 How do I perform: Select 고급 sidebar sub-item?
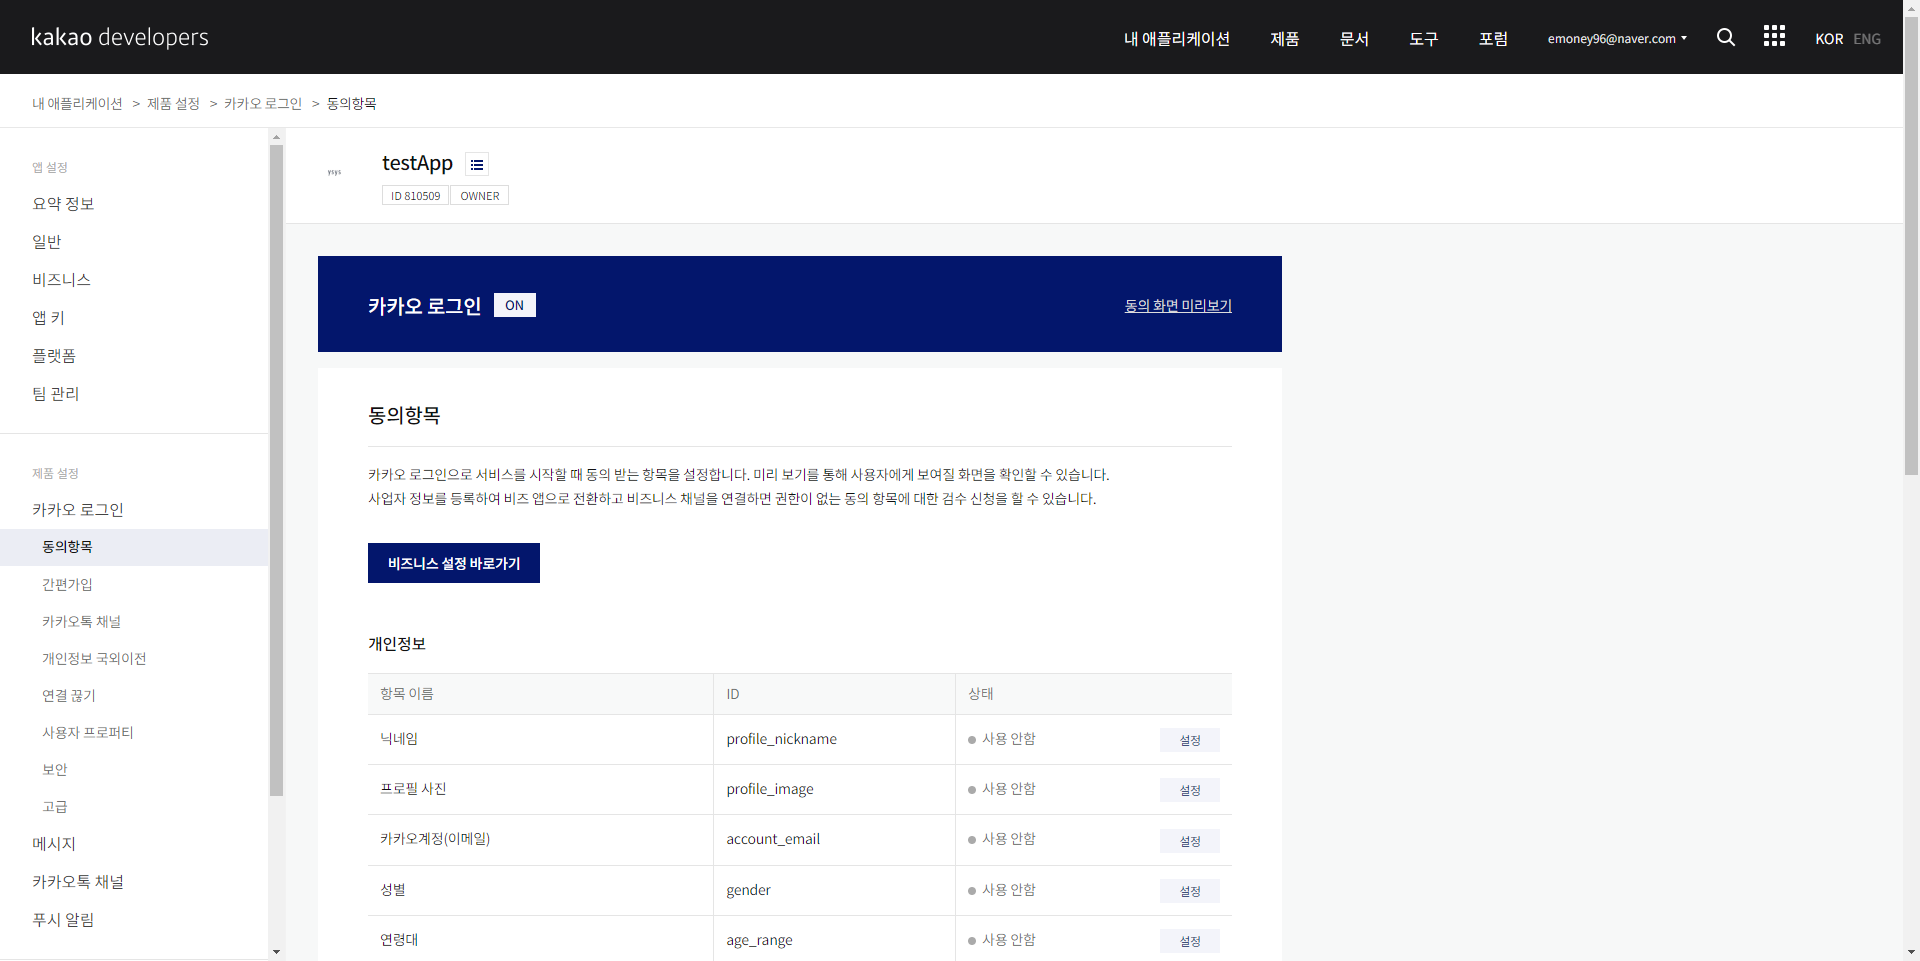click(x=55, y=807)
